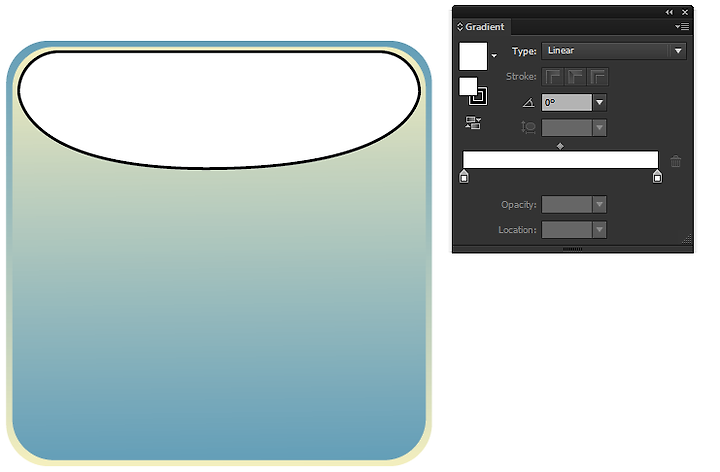Image resolution: width=720 pixels, height=472 pixels.
Task: Click the angle icon beside angle field
Action: (529, 102)
